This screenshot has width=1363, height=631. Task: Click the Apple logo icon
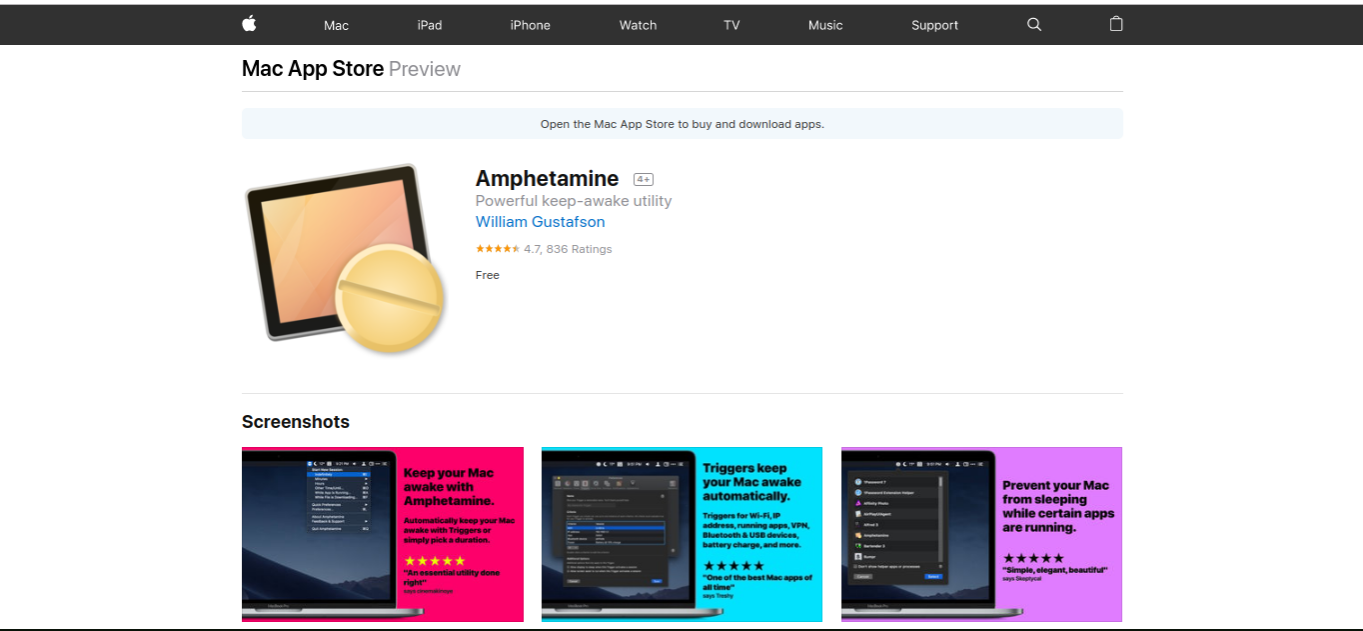coord(249,24)
